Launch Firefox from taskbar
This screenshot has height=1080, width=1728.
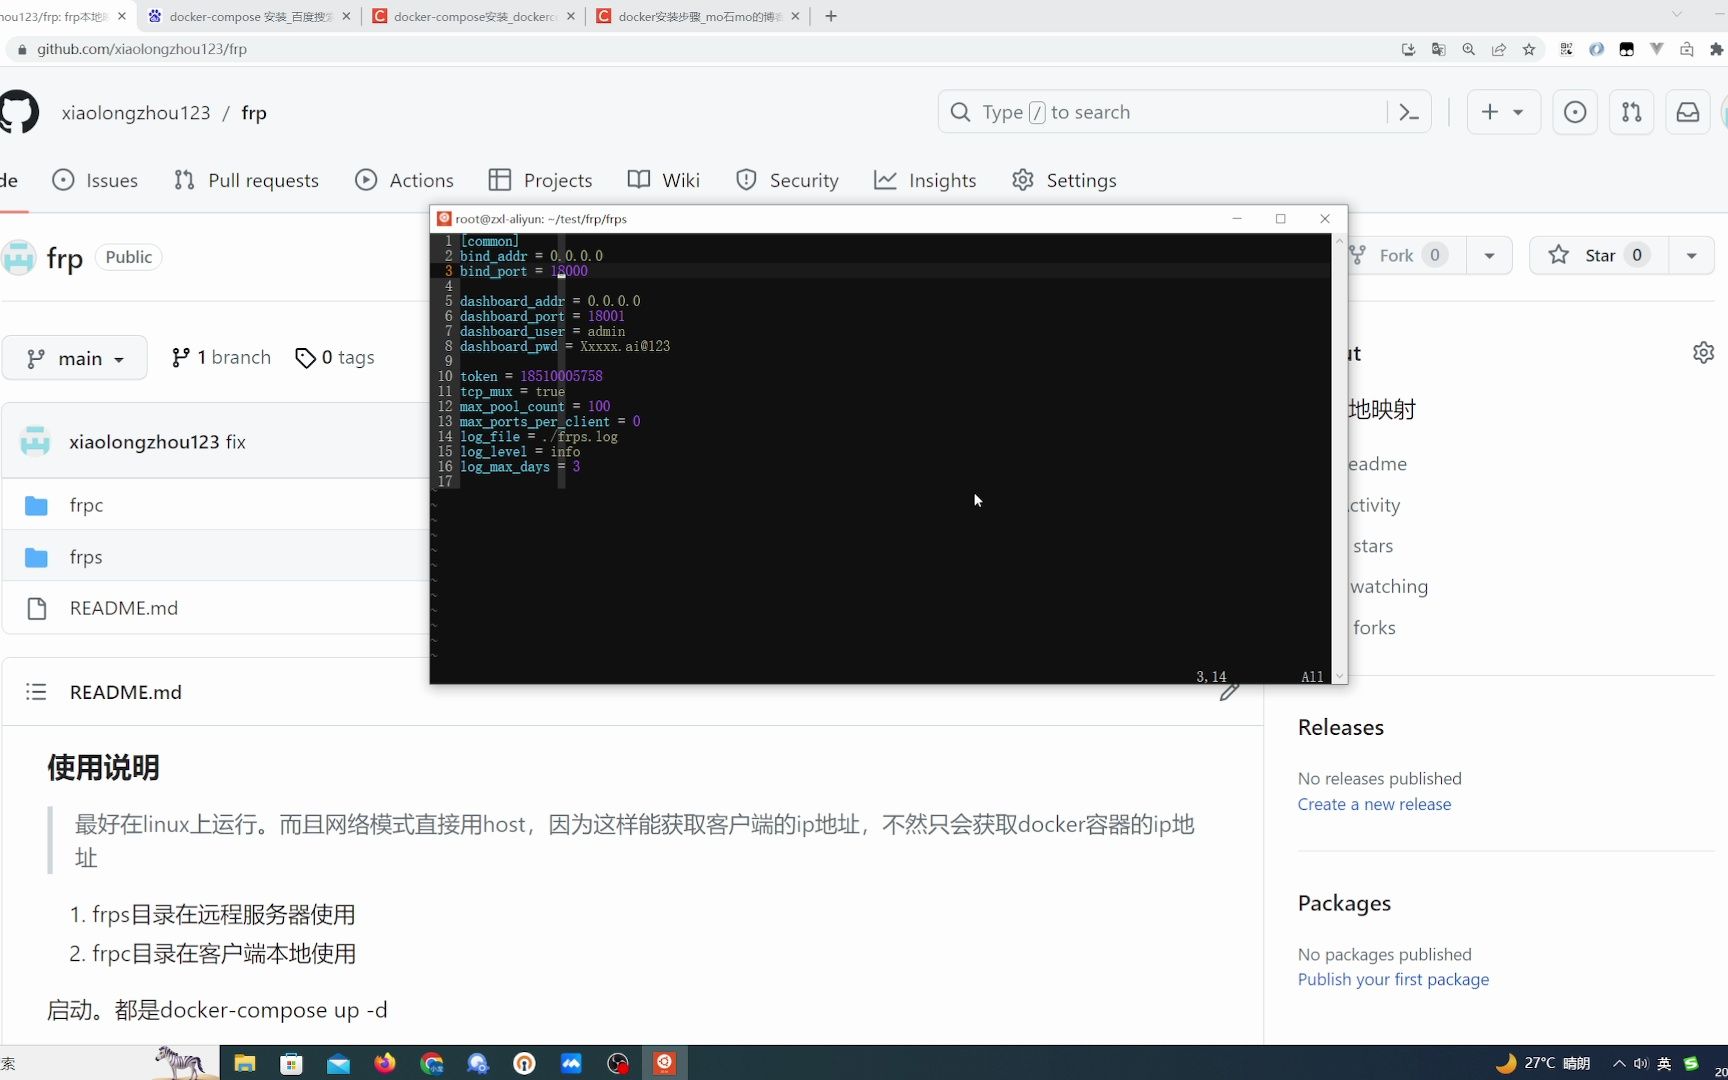385,1063
